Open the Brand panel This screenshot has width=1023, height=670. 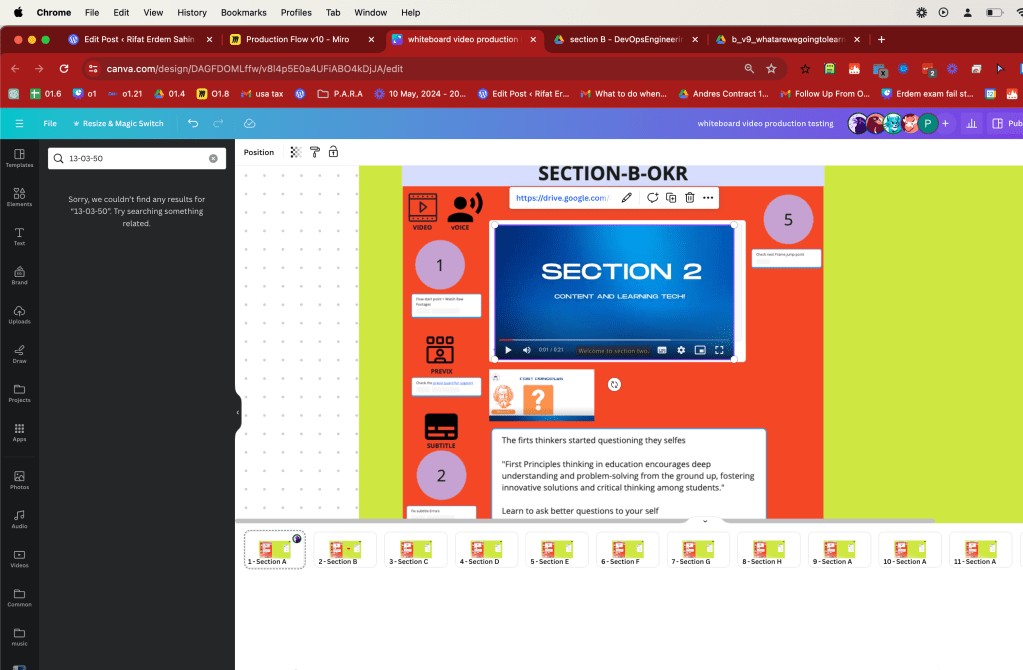point(20,275)
